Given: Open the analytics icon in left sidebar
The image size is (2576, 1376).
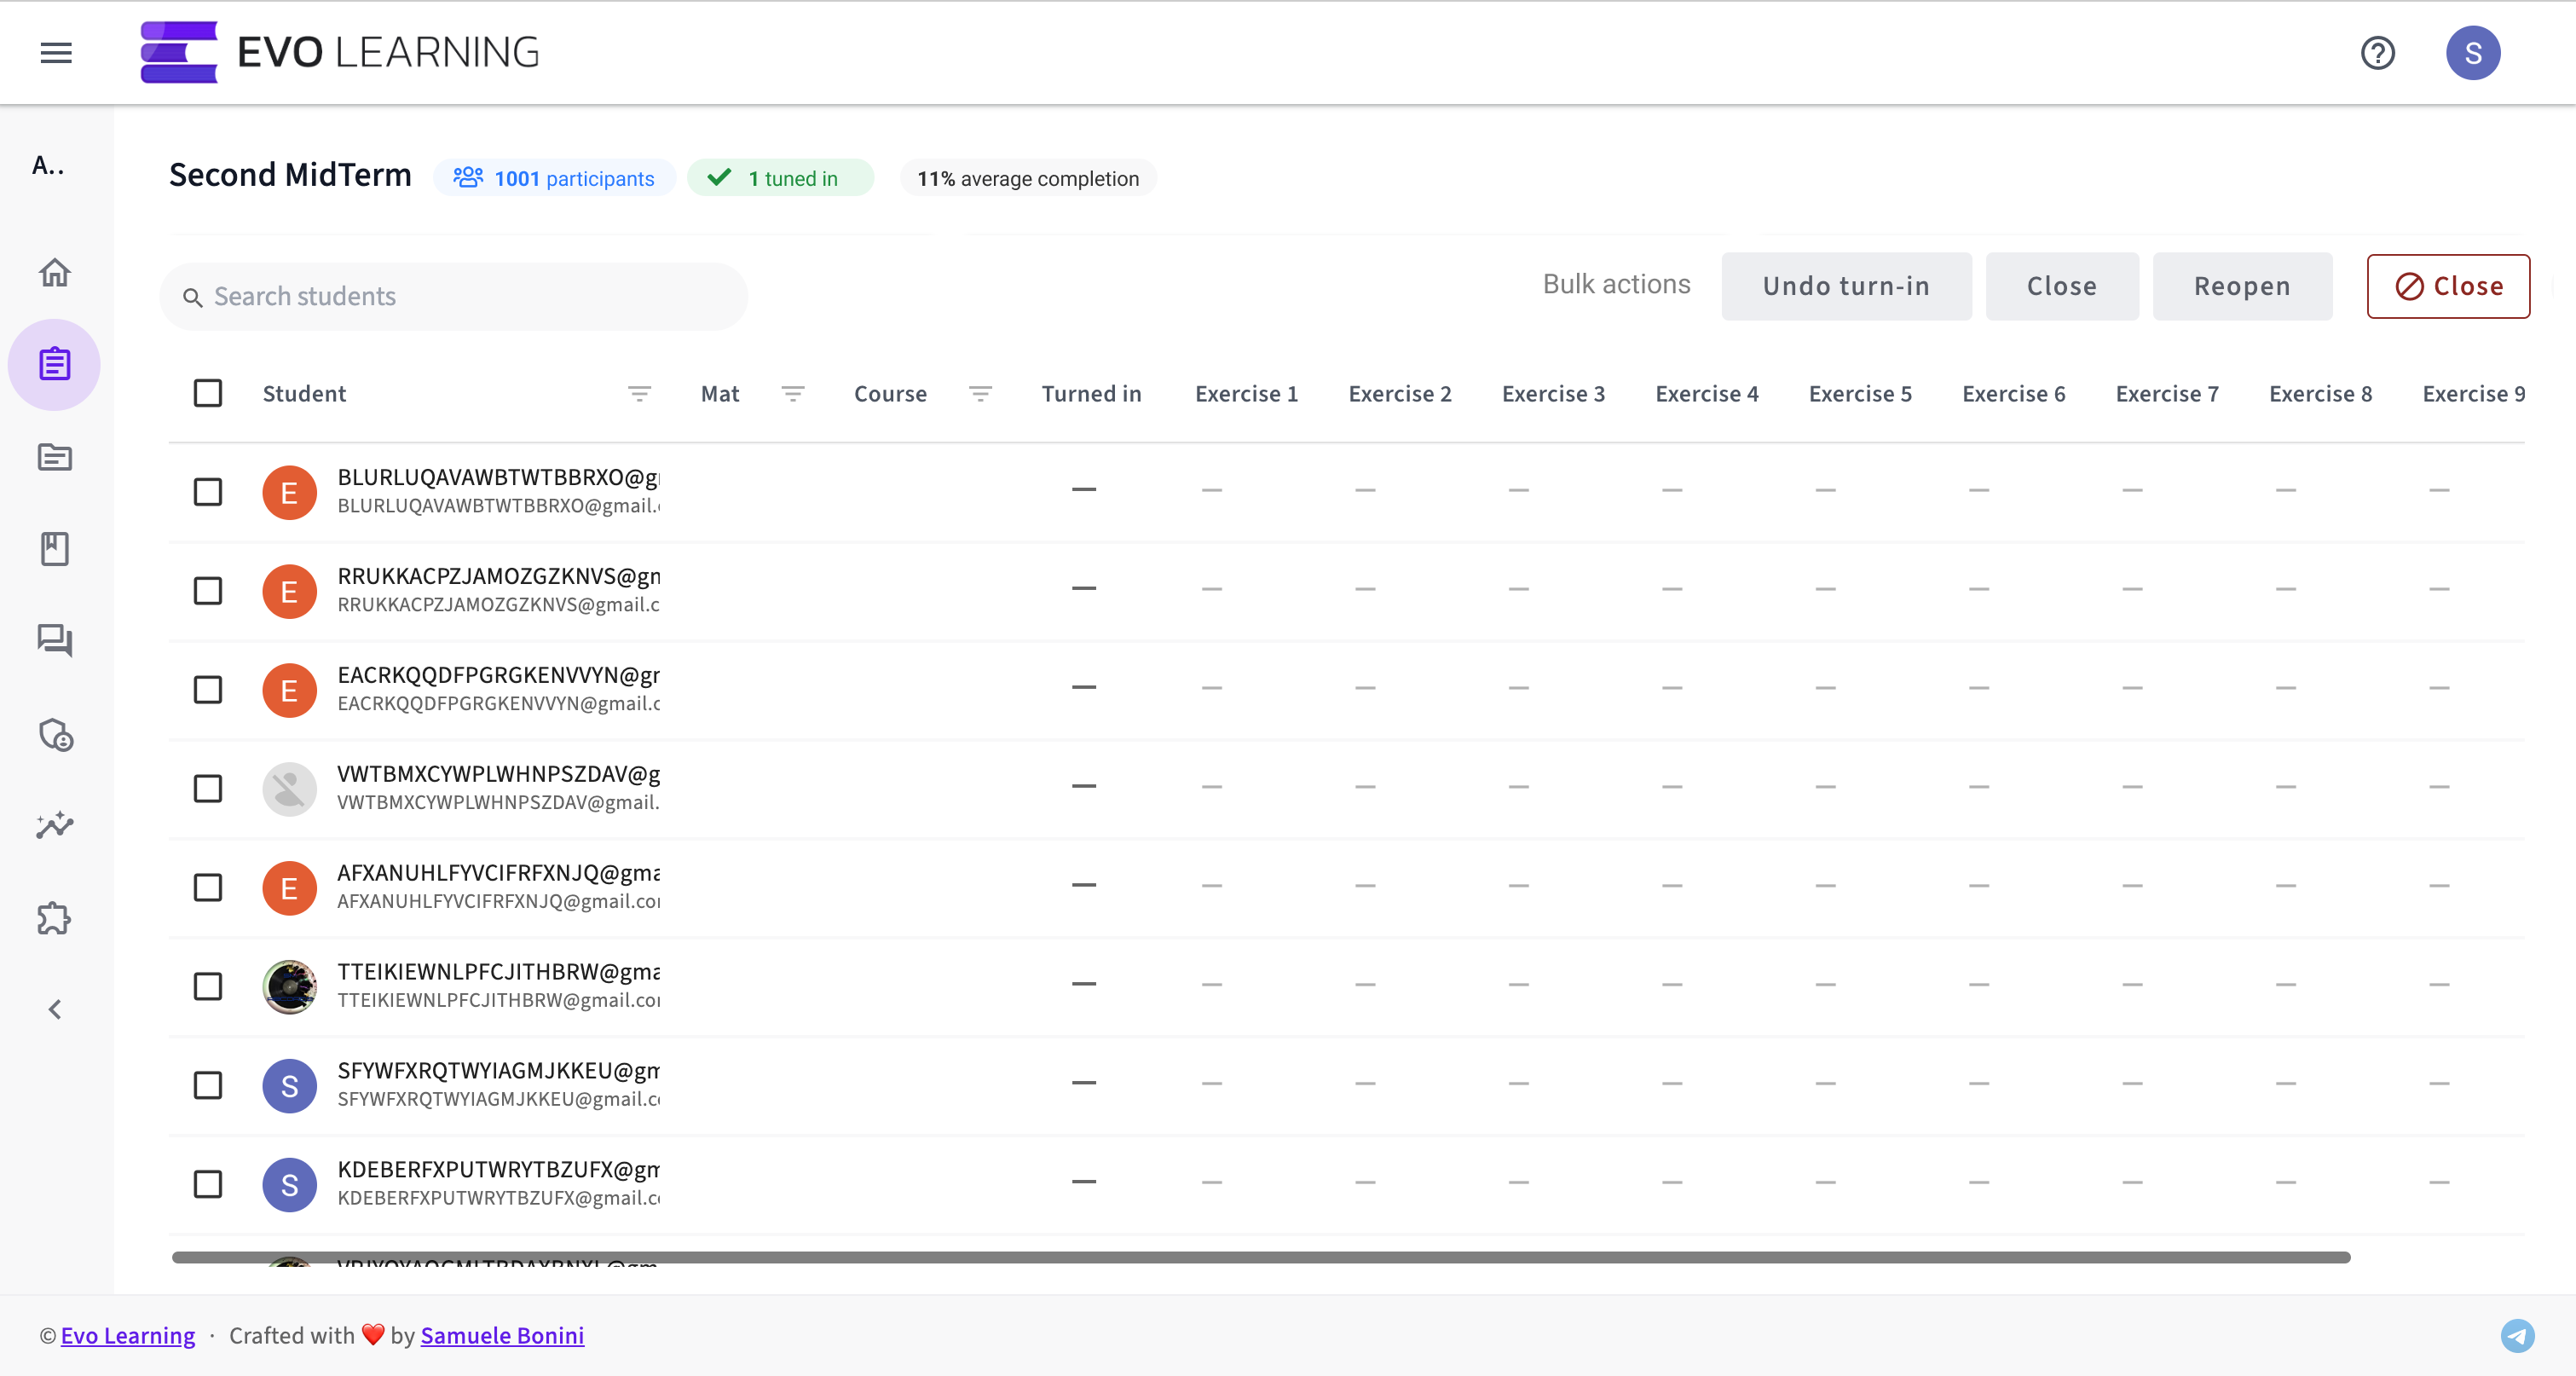Looking at the screenshot, I should click(56, 826).
